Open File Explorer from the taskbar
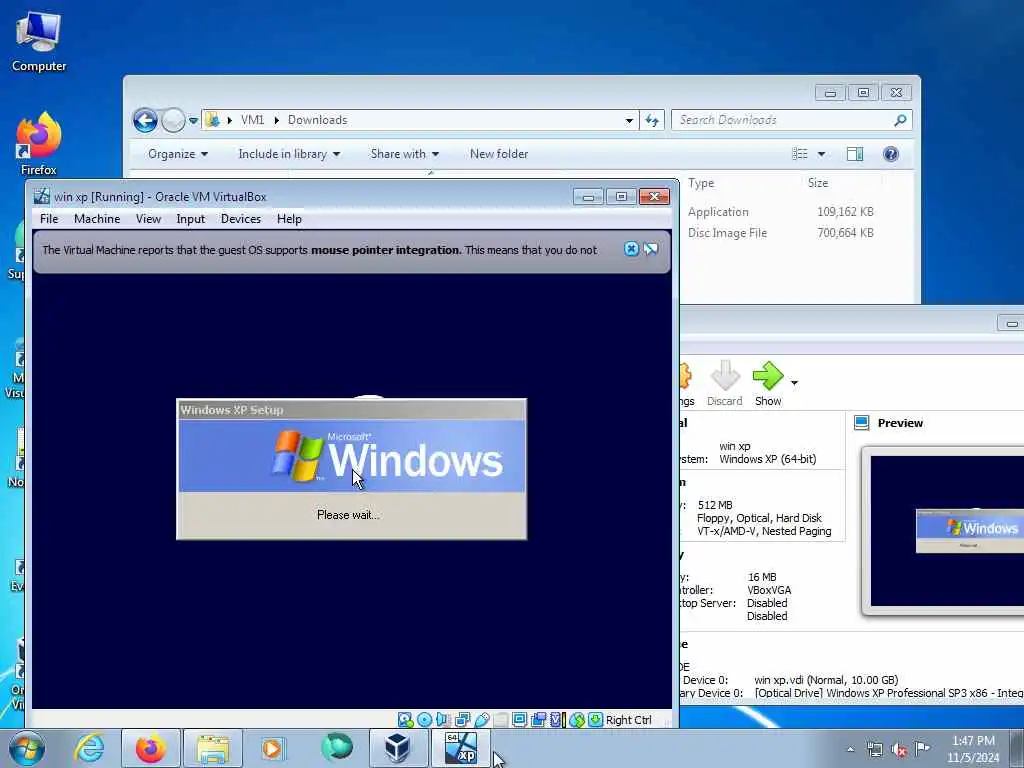Viewport: 1024px width, 768px height. 212,748
